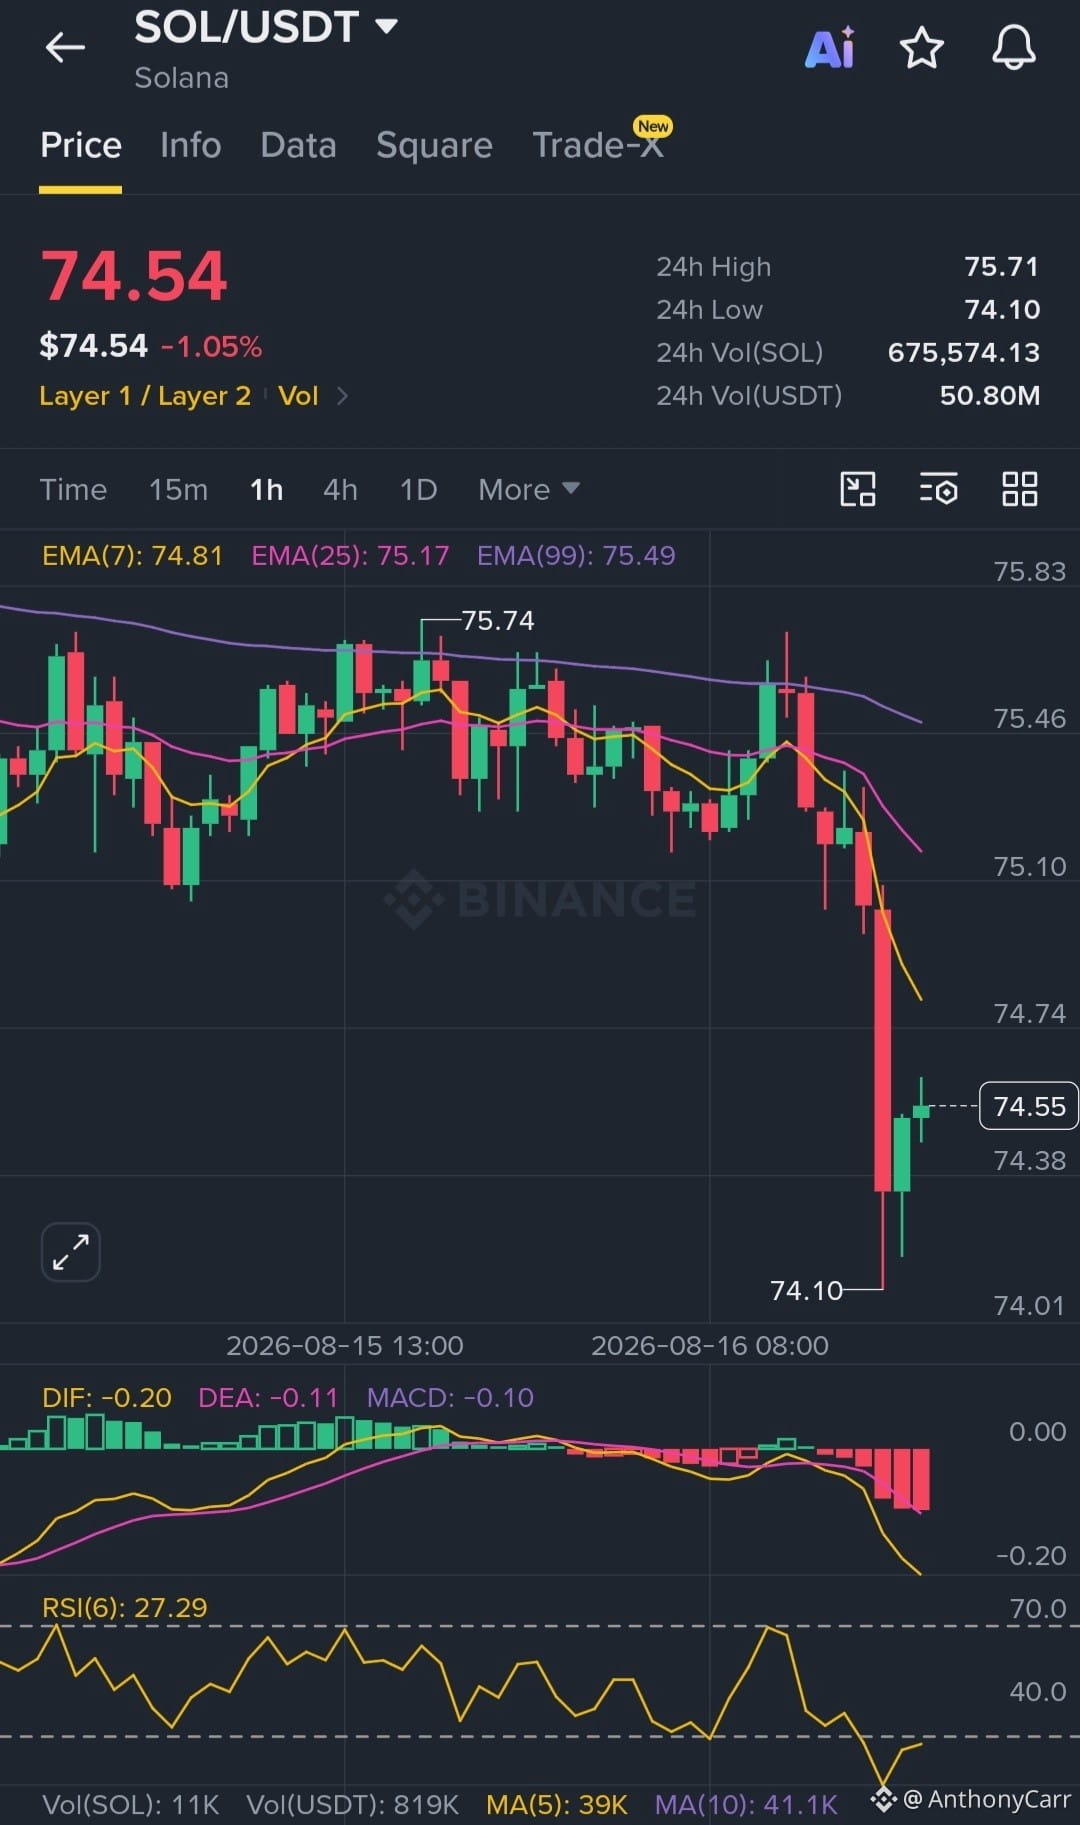Open the Data tab

298,146
